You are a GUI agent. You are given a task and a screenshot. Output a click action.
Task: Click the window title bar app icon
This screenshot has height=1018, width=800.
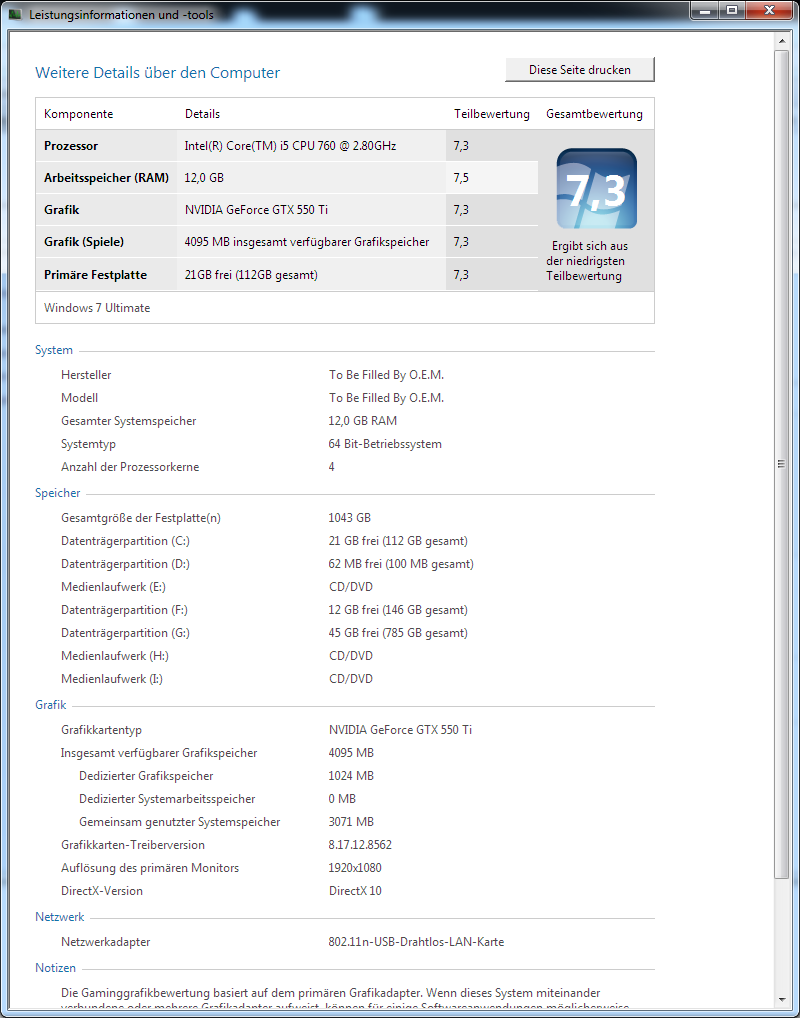point(14,14)
